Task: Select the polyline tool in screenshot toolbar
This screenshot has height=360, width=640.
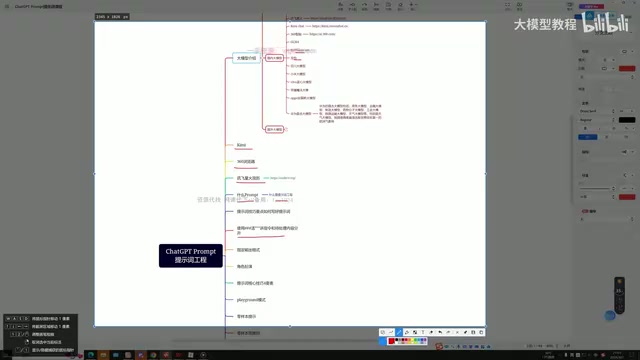Action: 391,332
